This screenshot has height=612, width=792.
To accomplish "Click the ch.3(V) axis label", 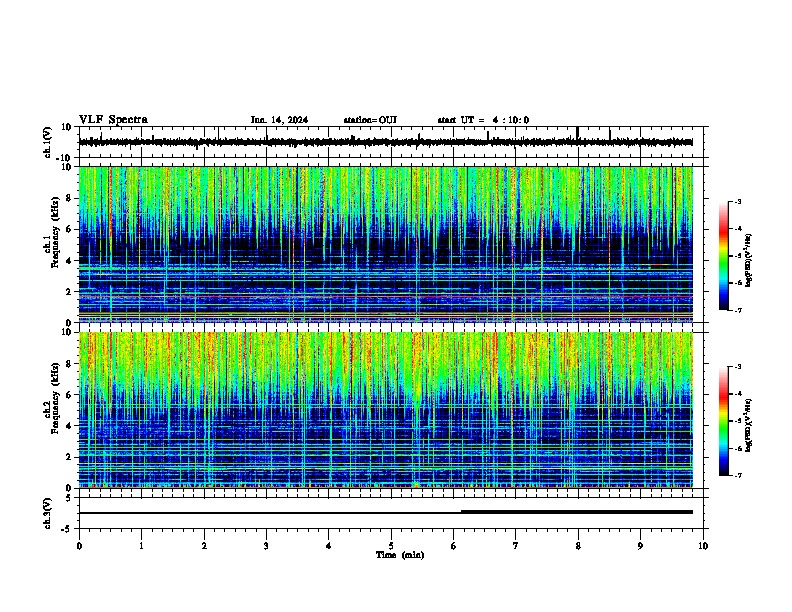I will click(48, 513).
